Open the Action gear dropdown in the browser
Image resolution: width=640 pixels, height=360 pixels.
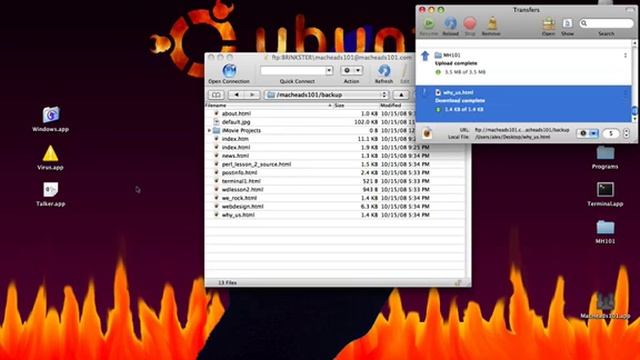(x=351, y=71)
